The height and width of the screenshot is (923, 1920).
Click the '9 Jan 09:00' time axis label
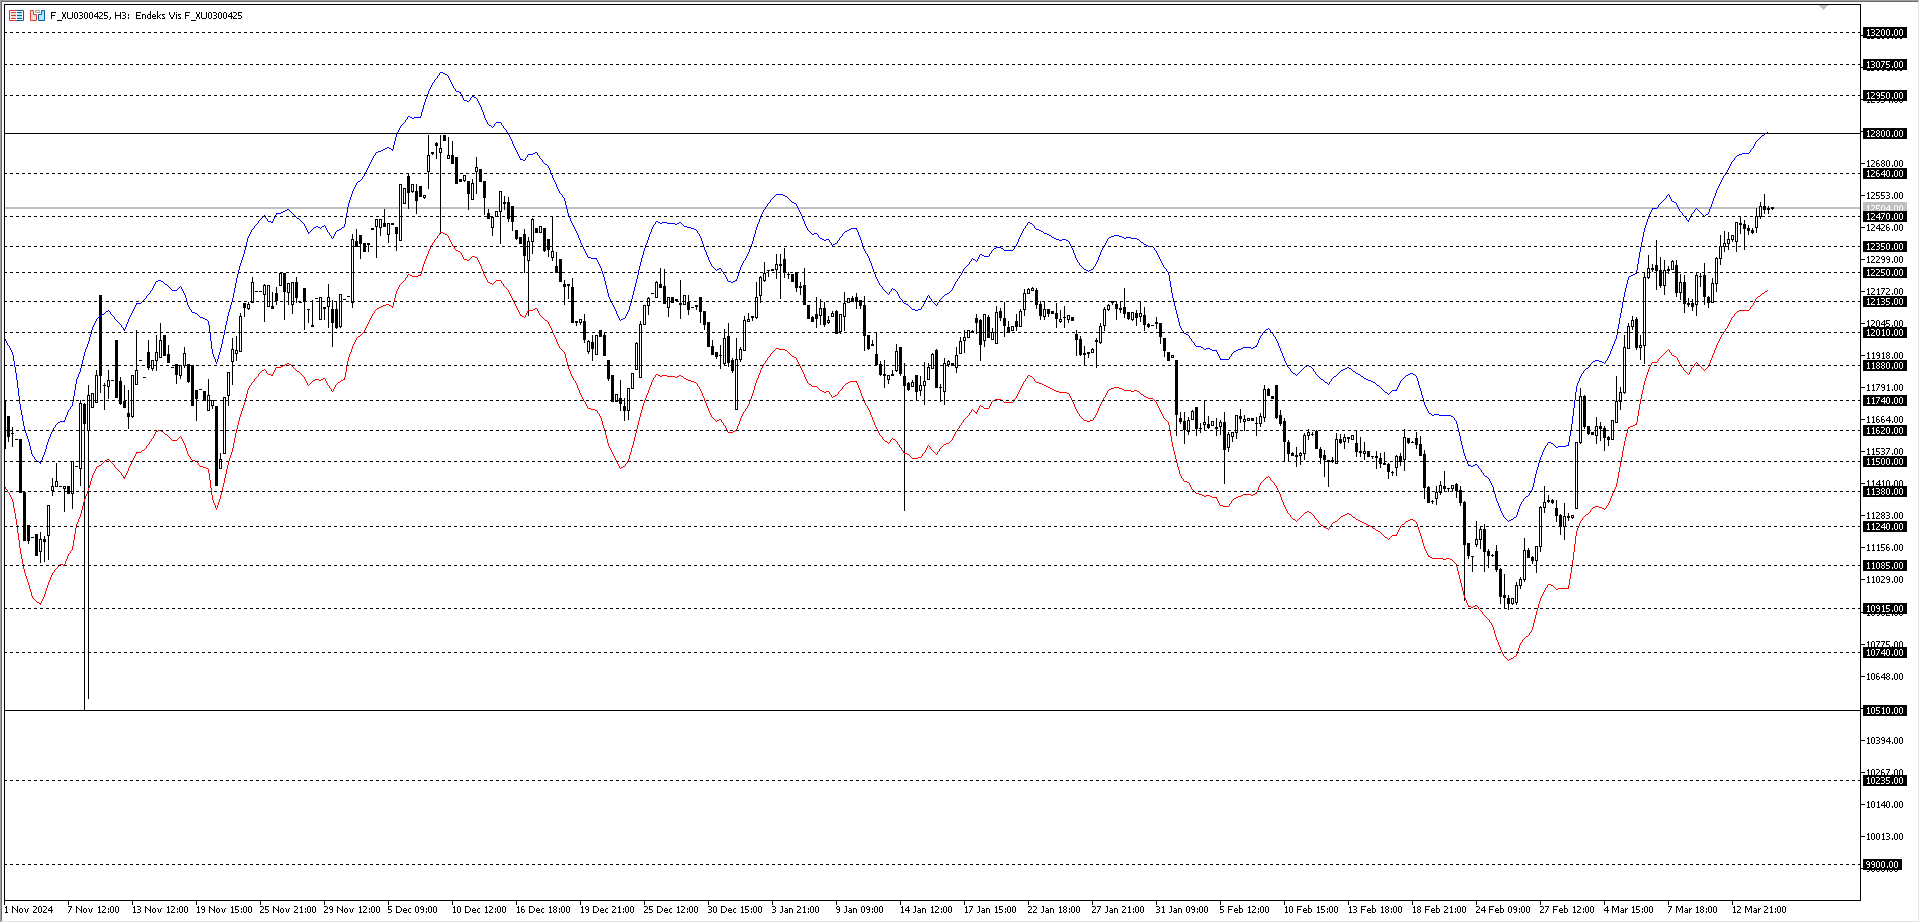pos(860,910)
